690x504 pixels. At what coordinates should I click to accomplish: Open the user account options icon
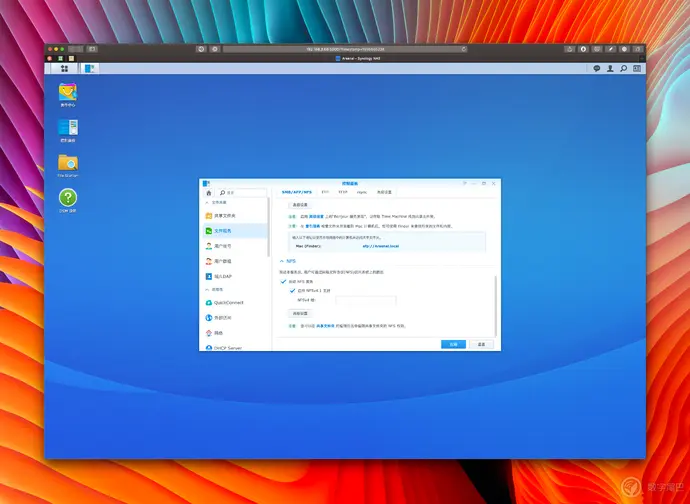pos(610,68)
